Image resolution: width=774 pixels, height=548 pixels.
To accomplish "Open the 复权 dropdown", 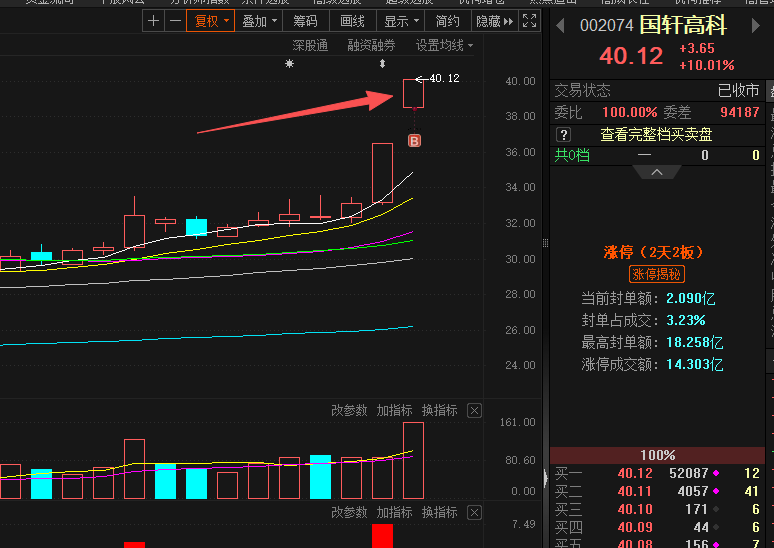I will [x=211, y=21].
